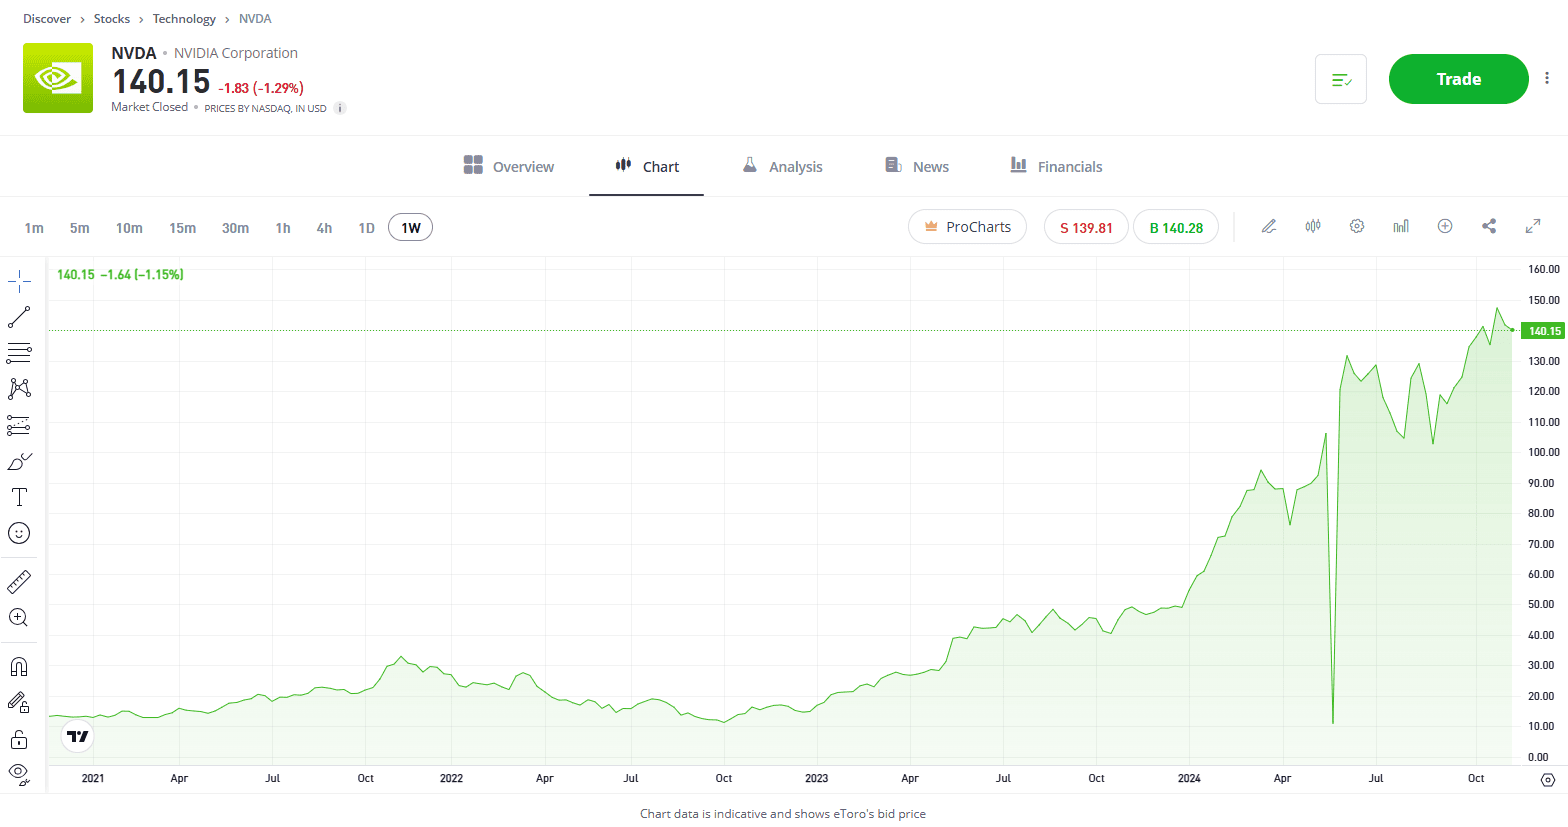Set timeframe to 10m
This screenshot has width=1568, height=827.
(129, 228)
